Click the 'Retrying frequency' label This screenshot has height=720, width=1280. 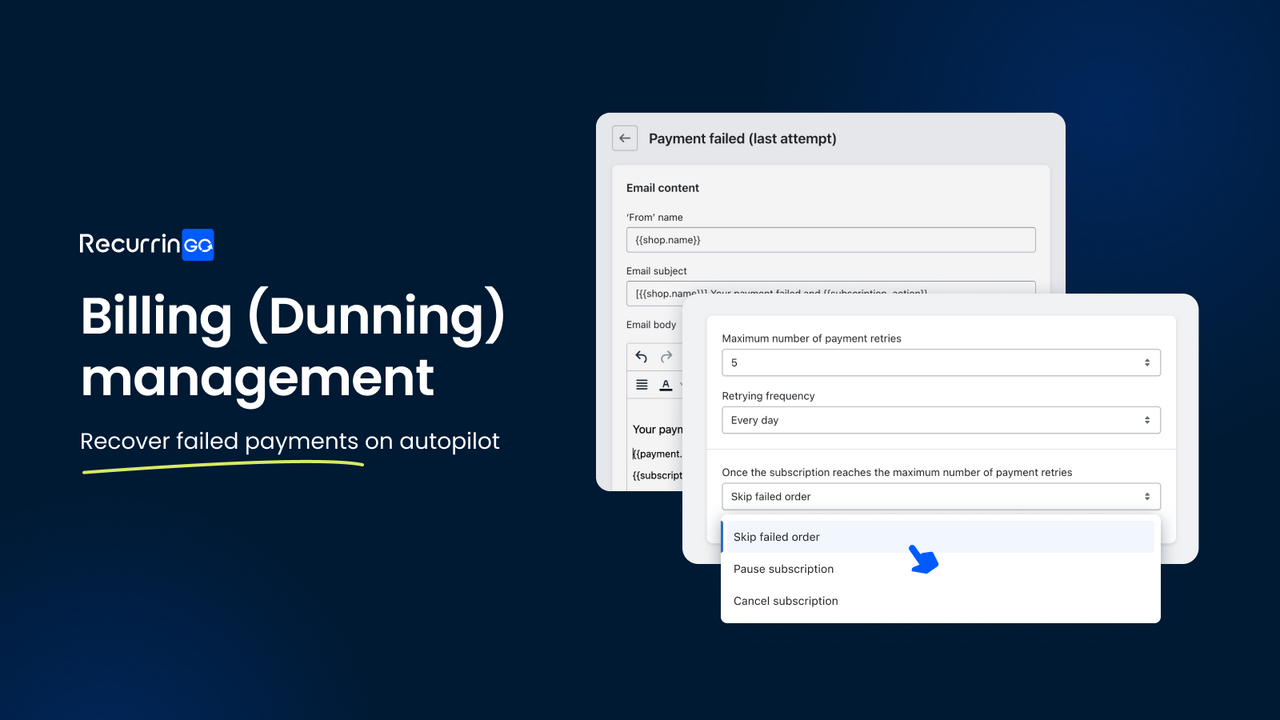tap(768, 396)
